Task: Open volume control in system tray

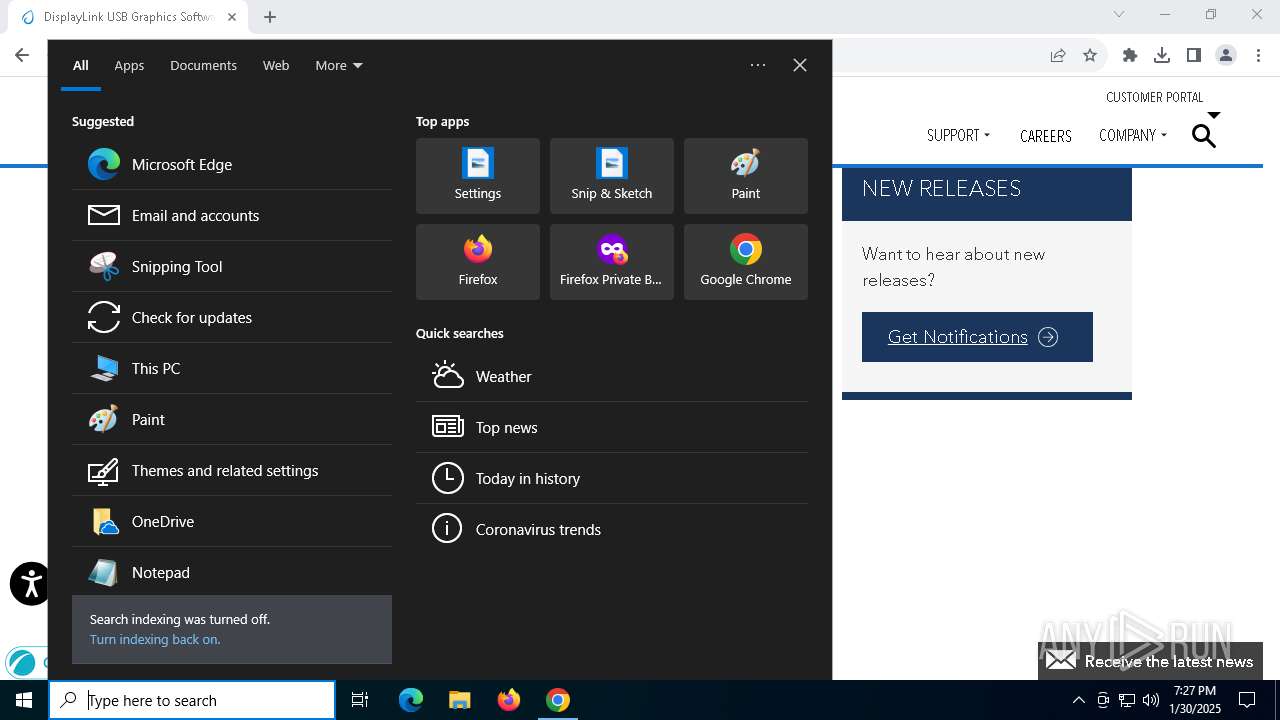Action: coord(1151,700)
